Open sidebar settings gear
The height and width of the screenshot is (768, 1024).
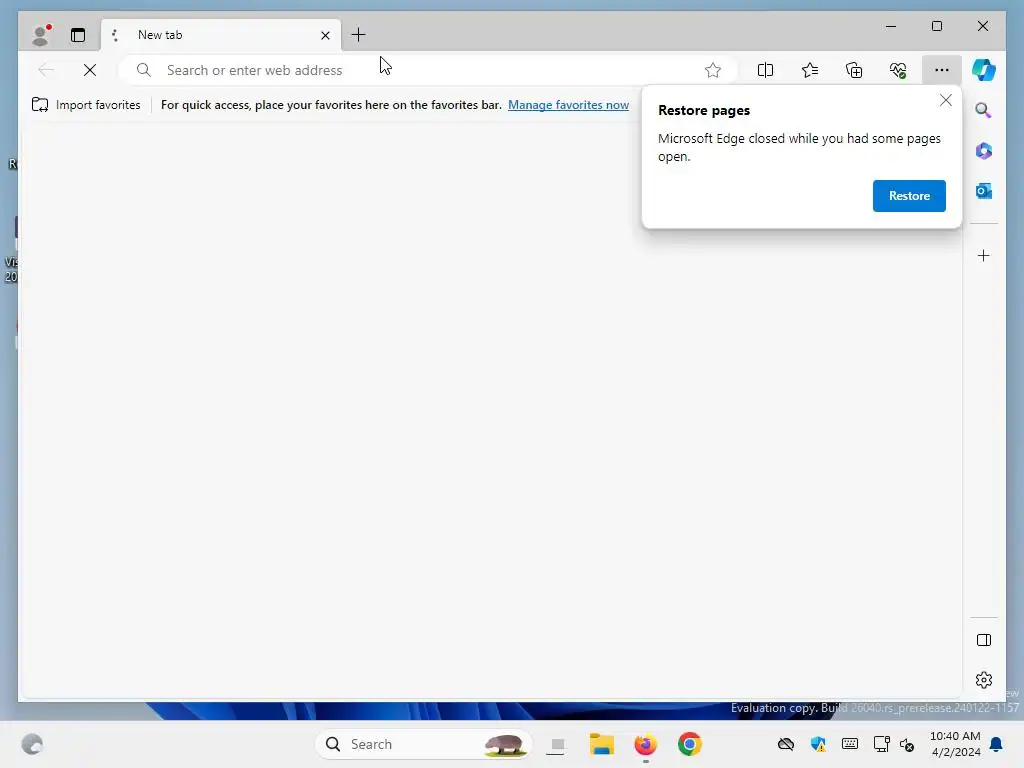(984, 680)
